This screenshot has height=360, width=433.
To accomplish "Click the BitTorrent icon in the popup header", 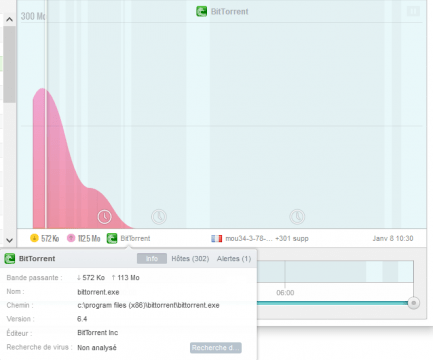I will tap(10, 259).
